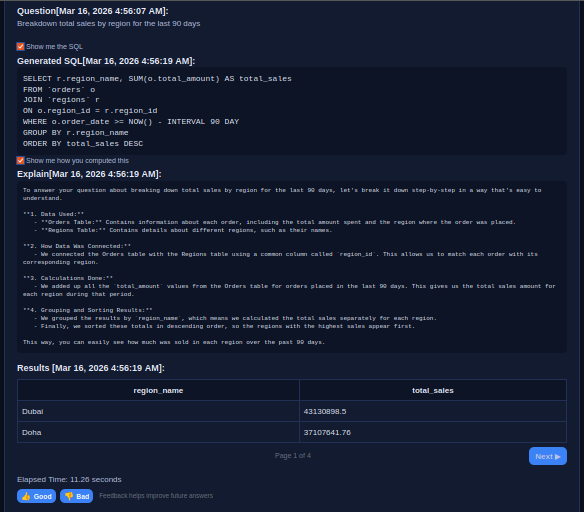Select the Dubai table cell

[158, 411]
